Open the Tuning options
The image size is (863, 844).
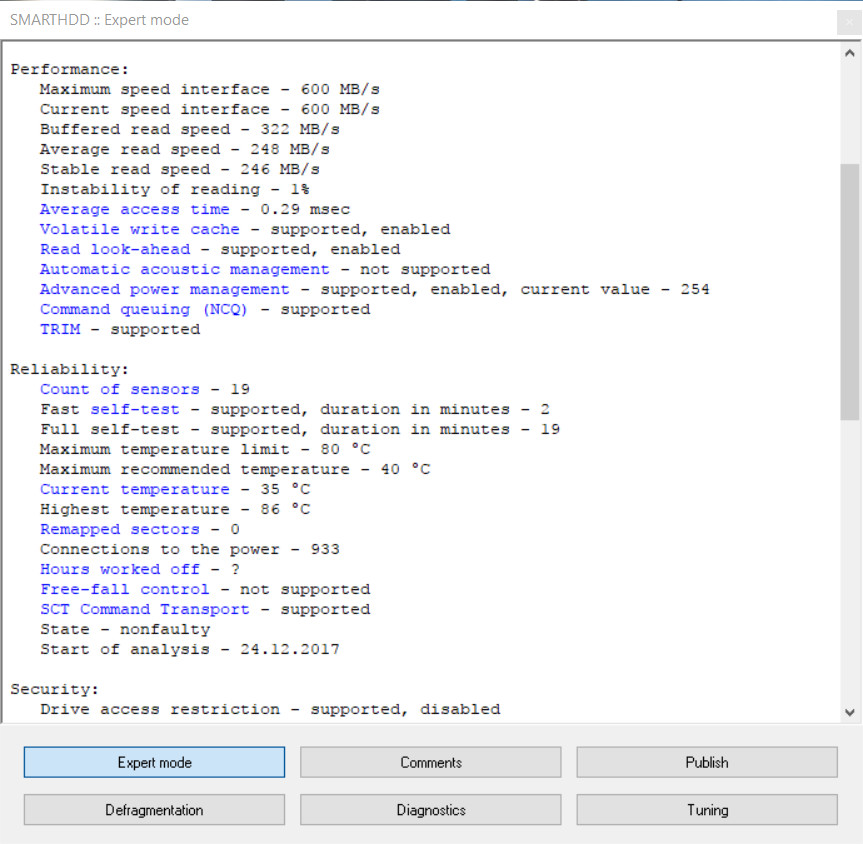pos(707,809)
